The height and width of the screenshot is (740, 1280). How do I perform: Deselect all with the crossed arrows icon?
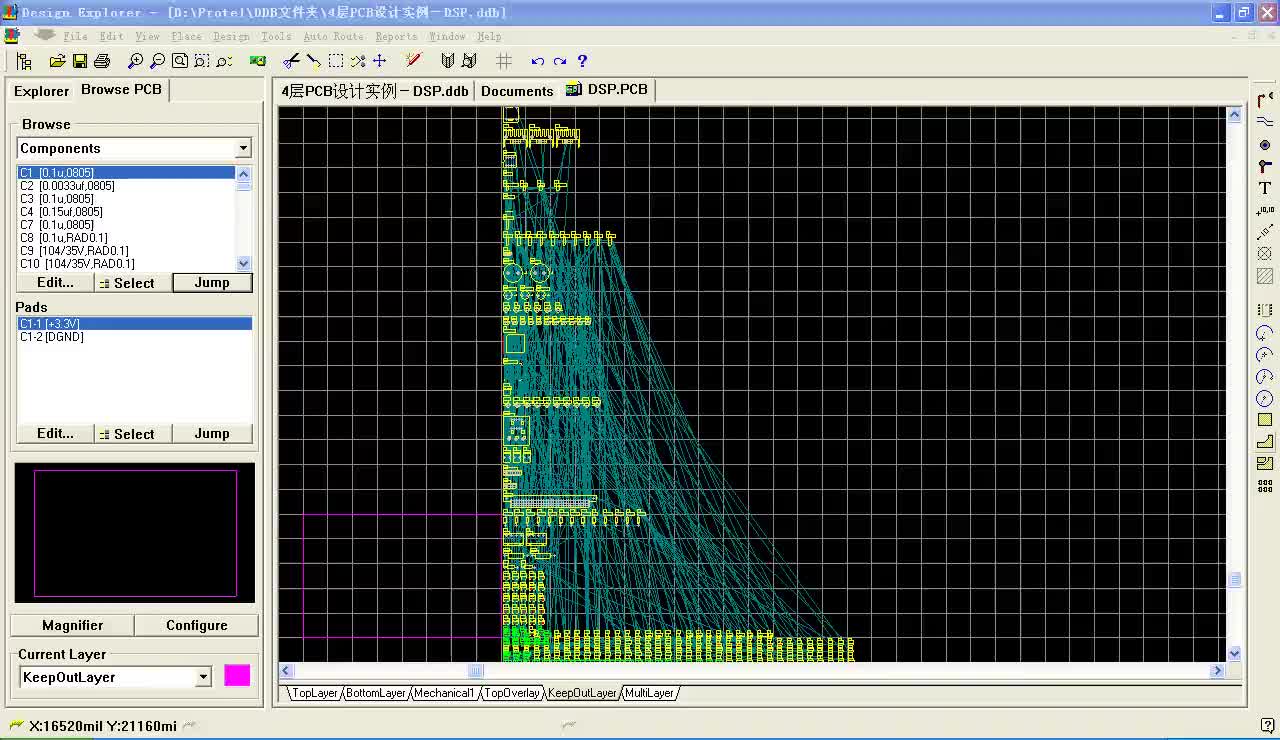pos(358,61)
